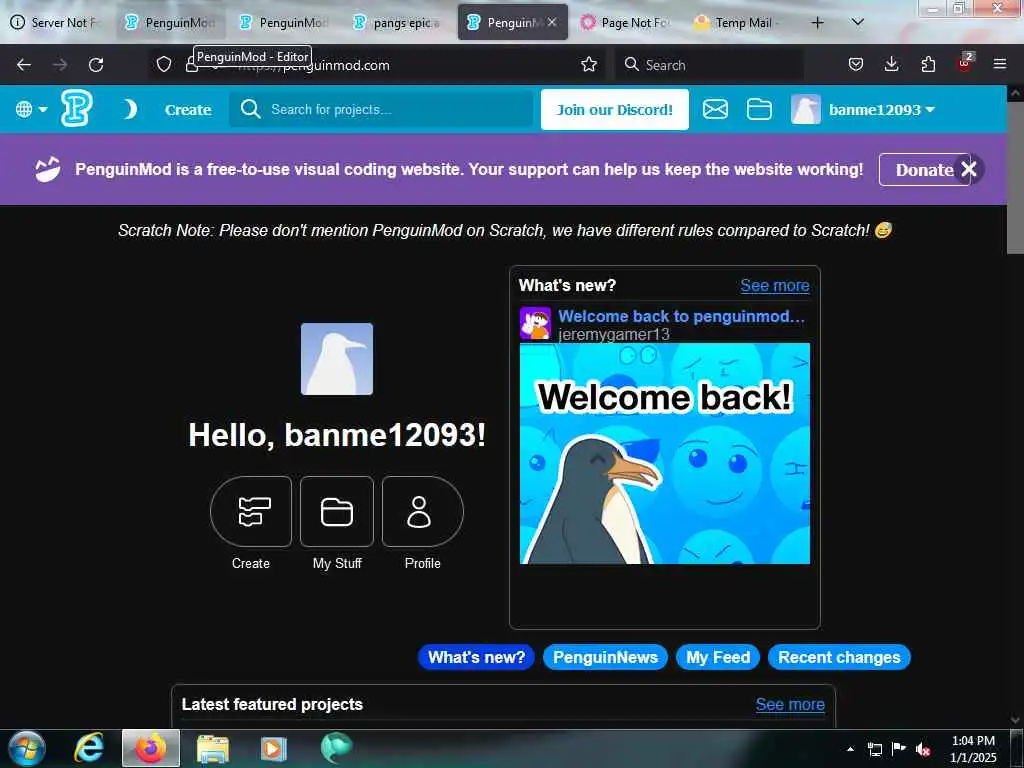Open the My Stuff folder icon in navbar
Image resolution: width=1024 pixels, height=768 pixels.
tap(759, 109)
